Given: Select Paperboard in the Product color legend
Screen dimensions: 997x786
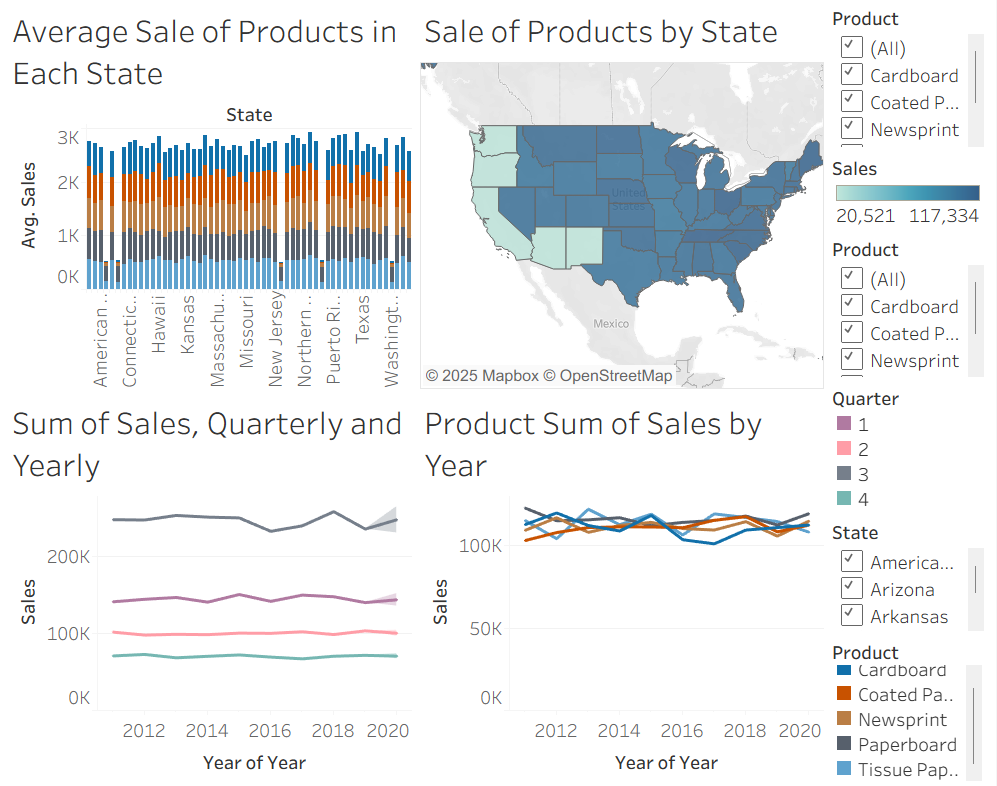Looking at the screenshot, I should tap(844, 744).
